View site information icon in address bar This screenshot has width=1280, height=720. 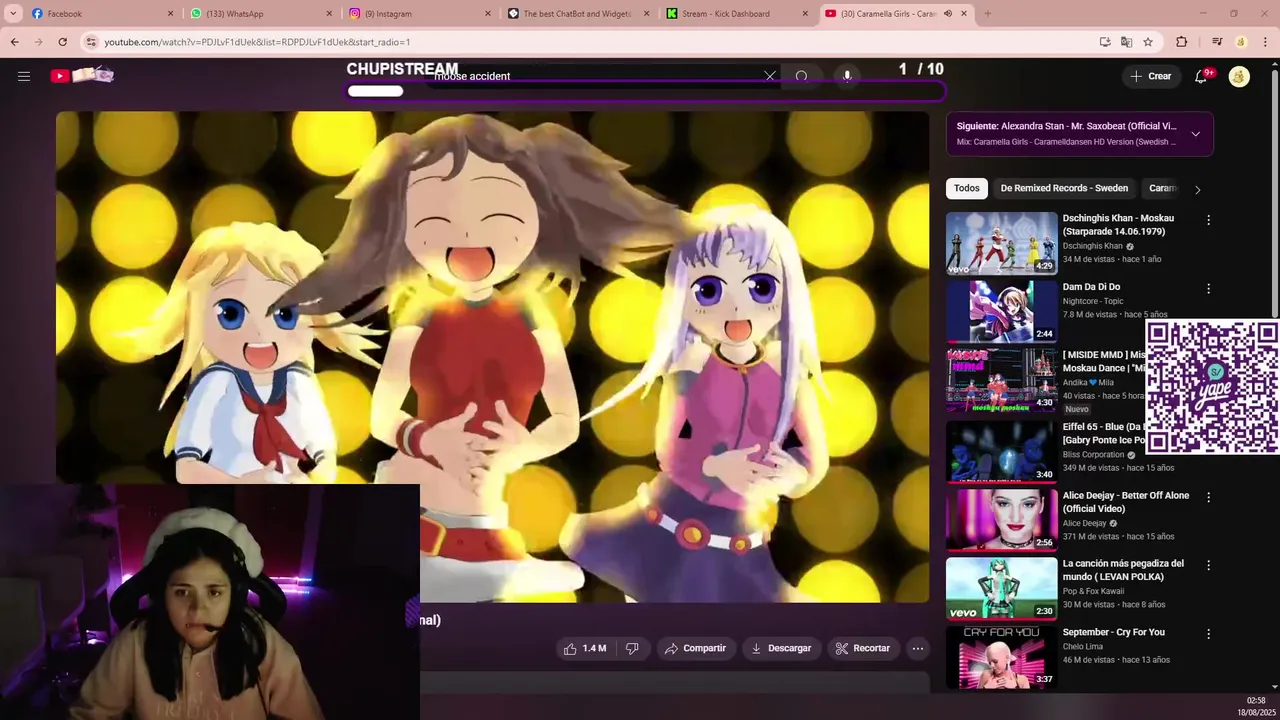tap(91, 42)
